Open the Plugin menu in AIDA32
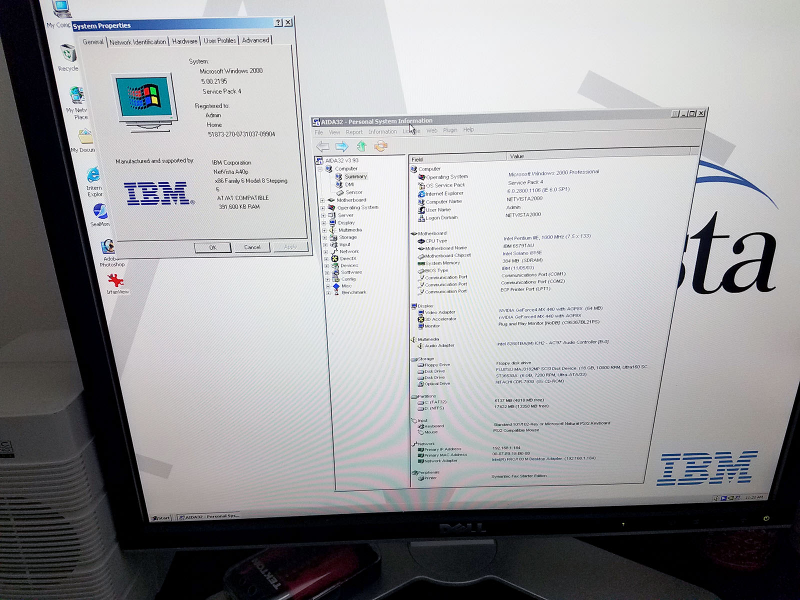800x600 pixels. 450,130
